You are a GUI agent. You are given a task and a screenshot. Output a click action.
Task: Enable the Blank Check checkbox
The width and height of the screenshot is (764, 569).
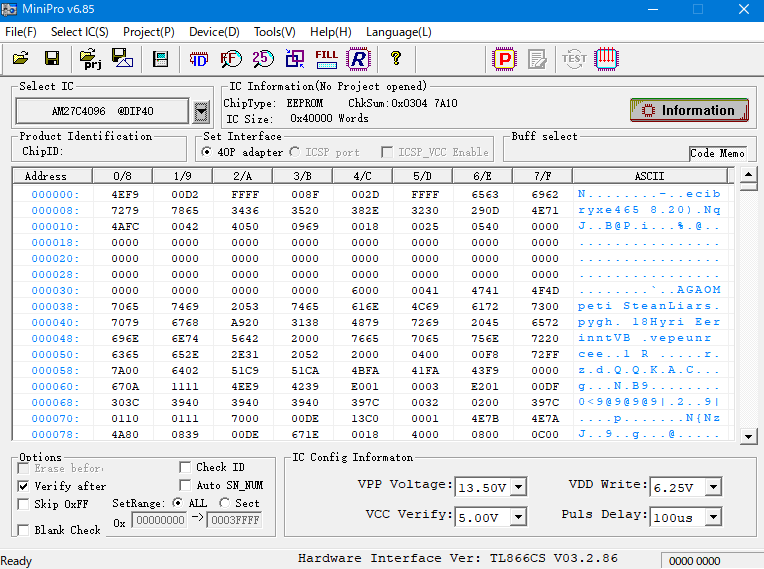tap(23, 530)
